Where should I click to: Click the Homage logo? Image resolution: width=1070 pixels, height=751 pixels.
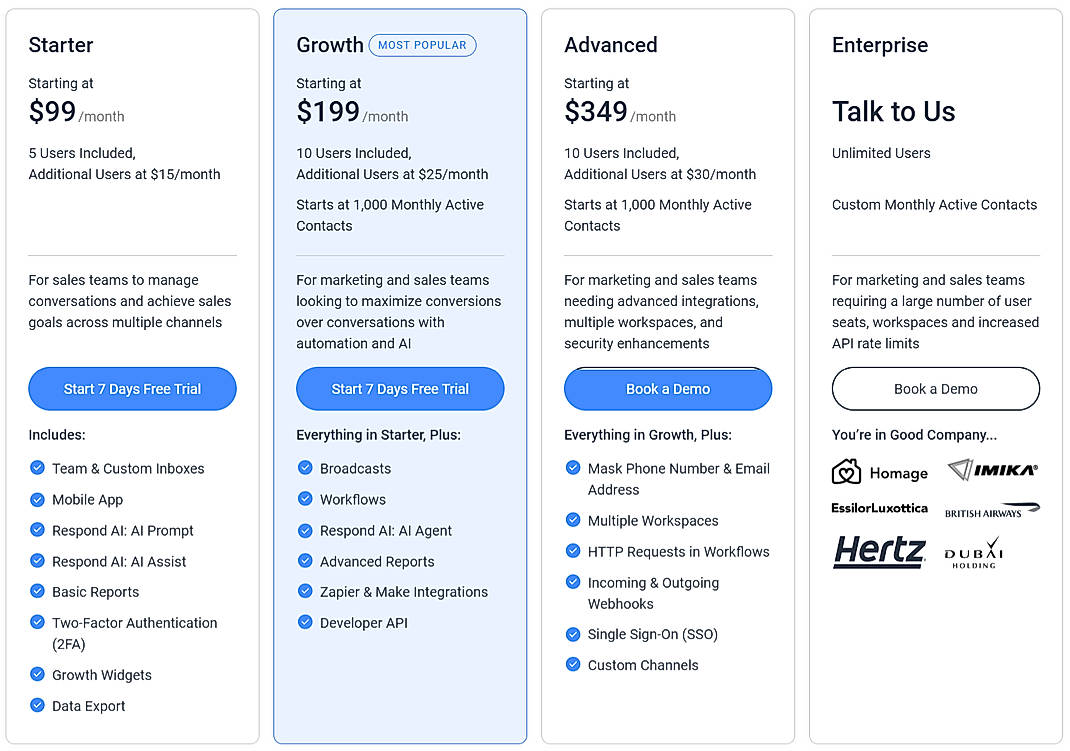(880, 472)
